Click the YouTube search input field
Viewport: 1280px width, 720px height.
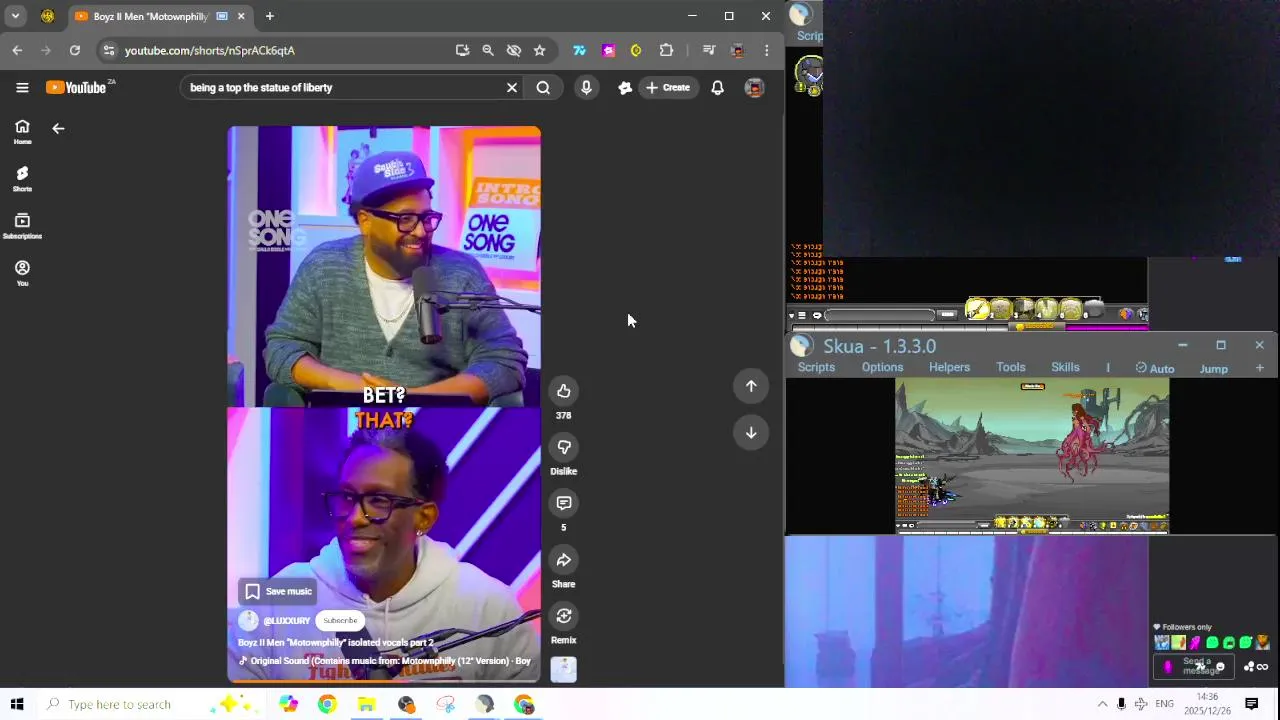tap(345, 87)
